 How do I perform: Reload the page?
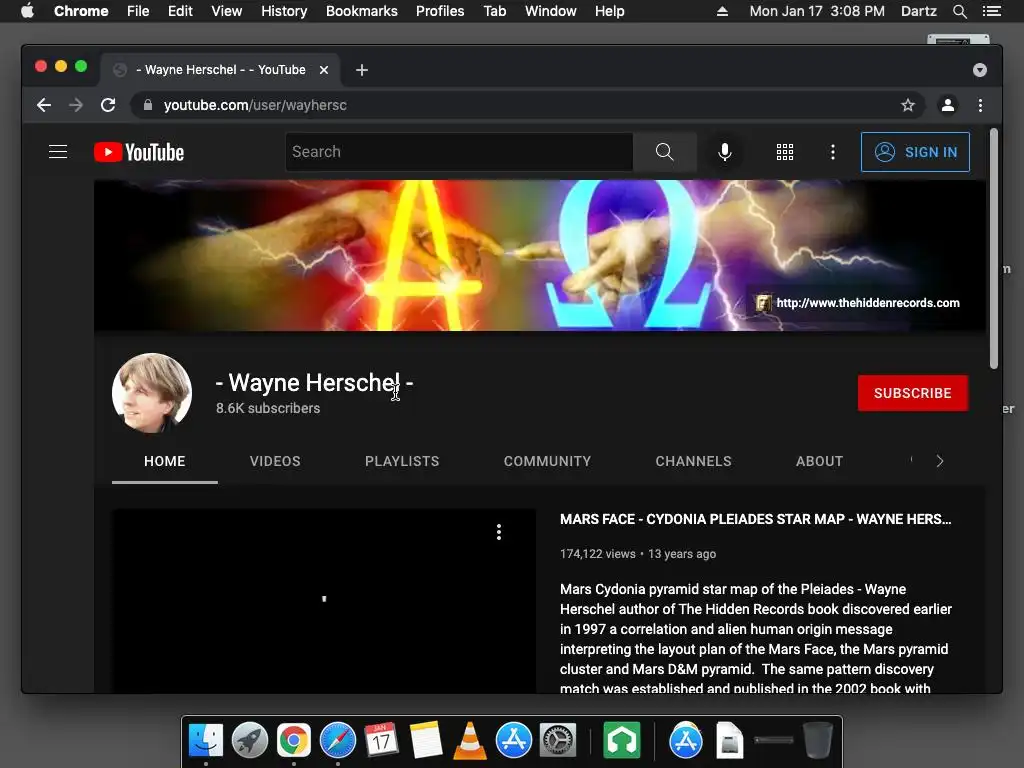tap(108, 105)
